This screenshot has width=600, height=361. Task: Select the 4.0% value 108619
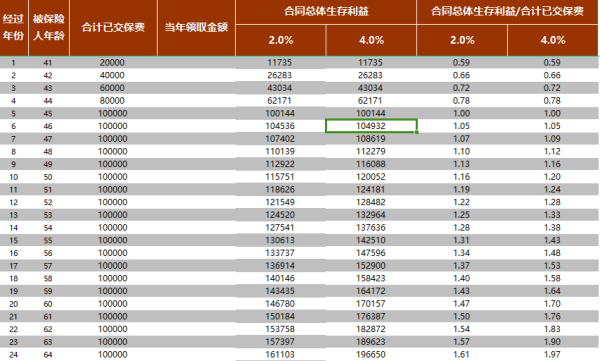point(371,139)
